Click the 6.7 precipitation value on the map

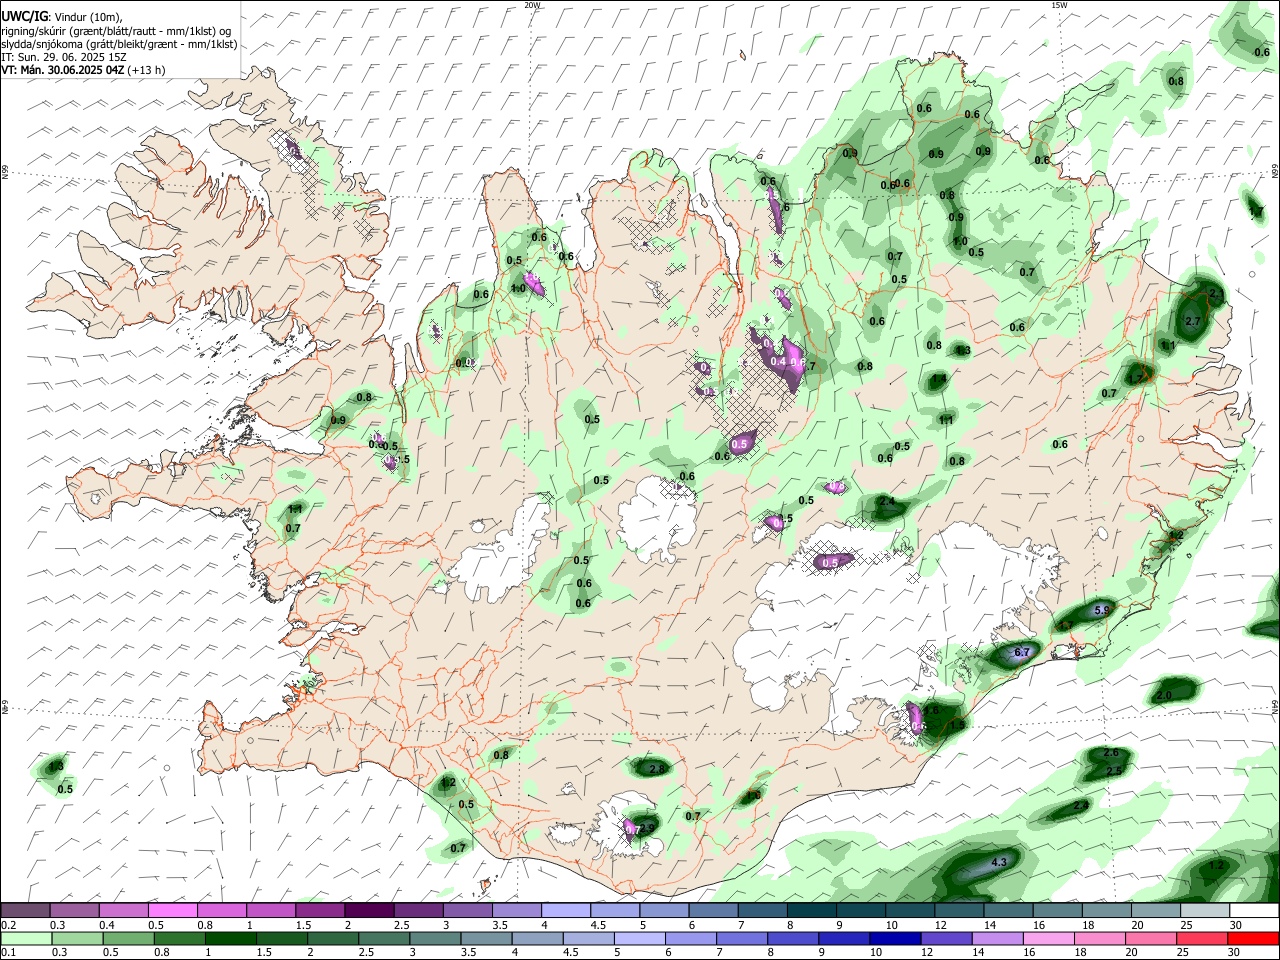pyautogui.click(x=1021, y=652)
